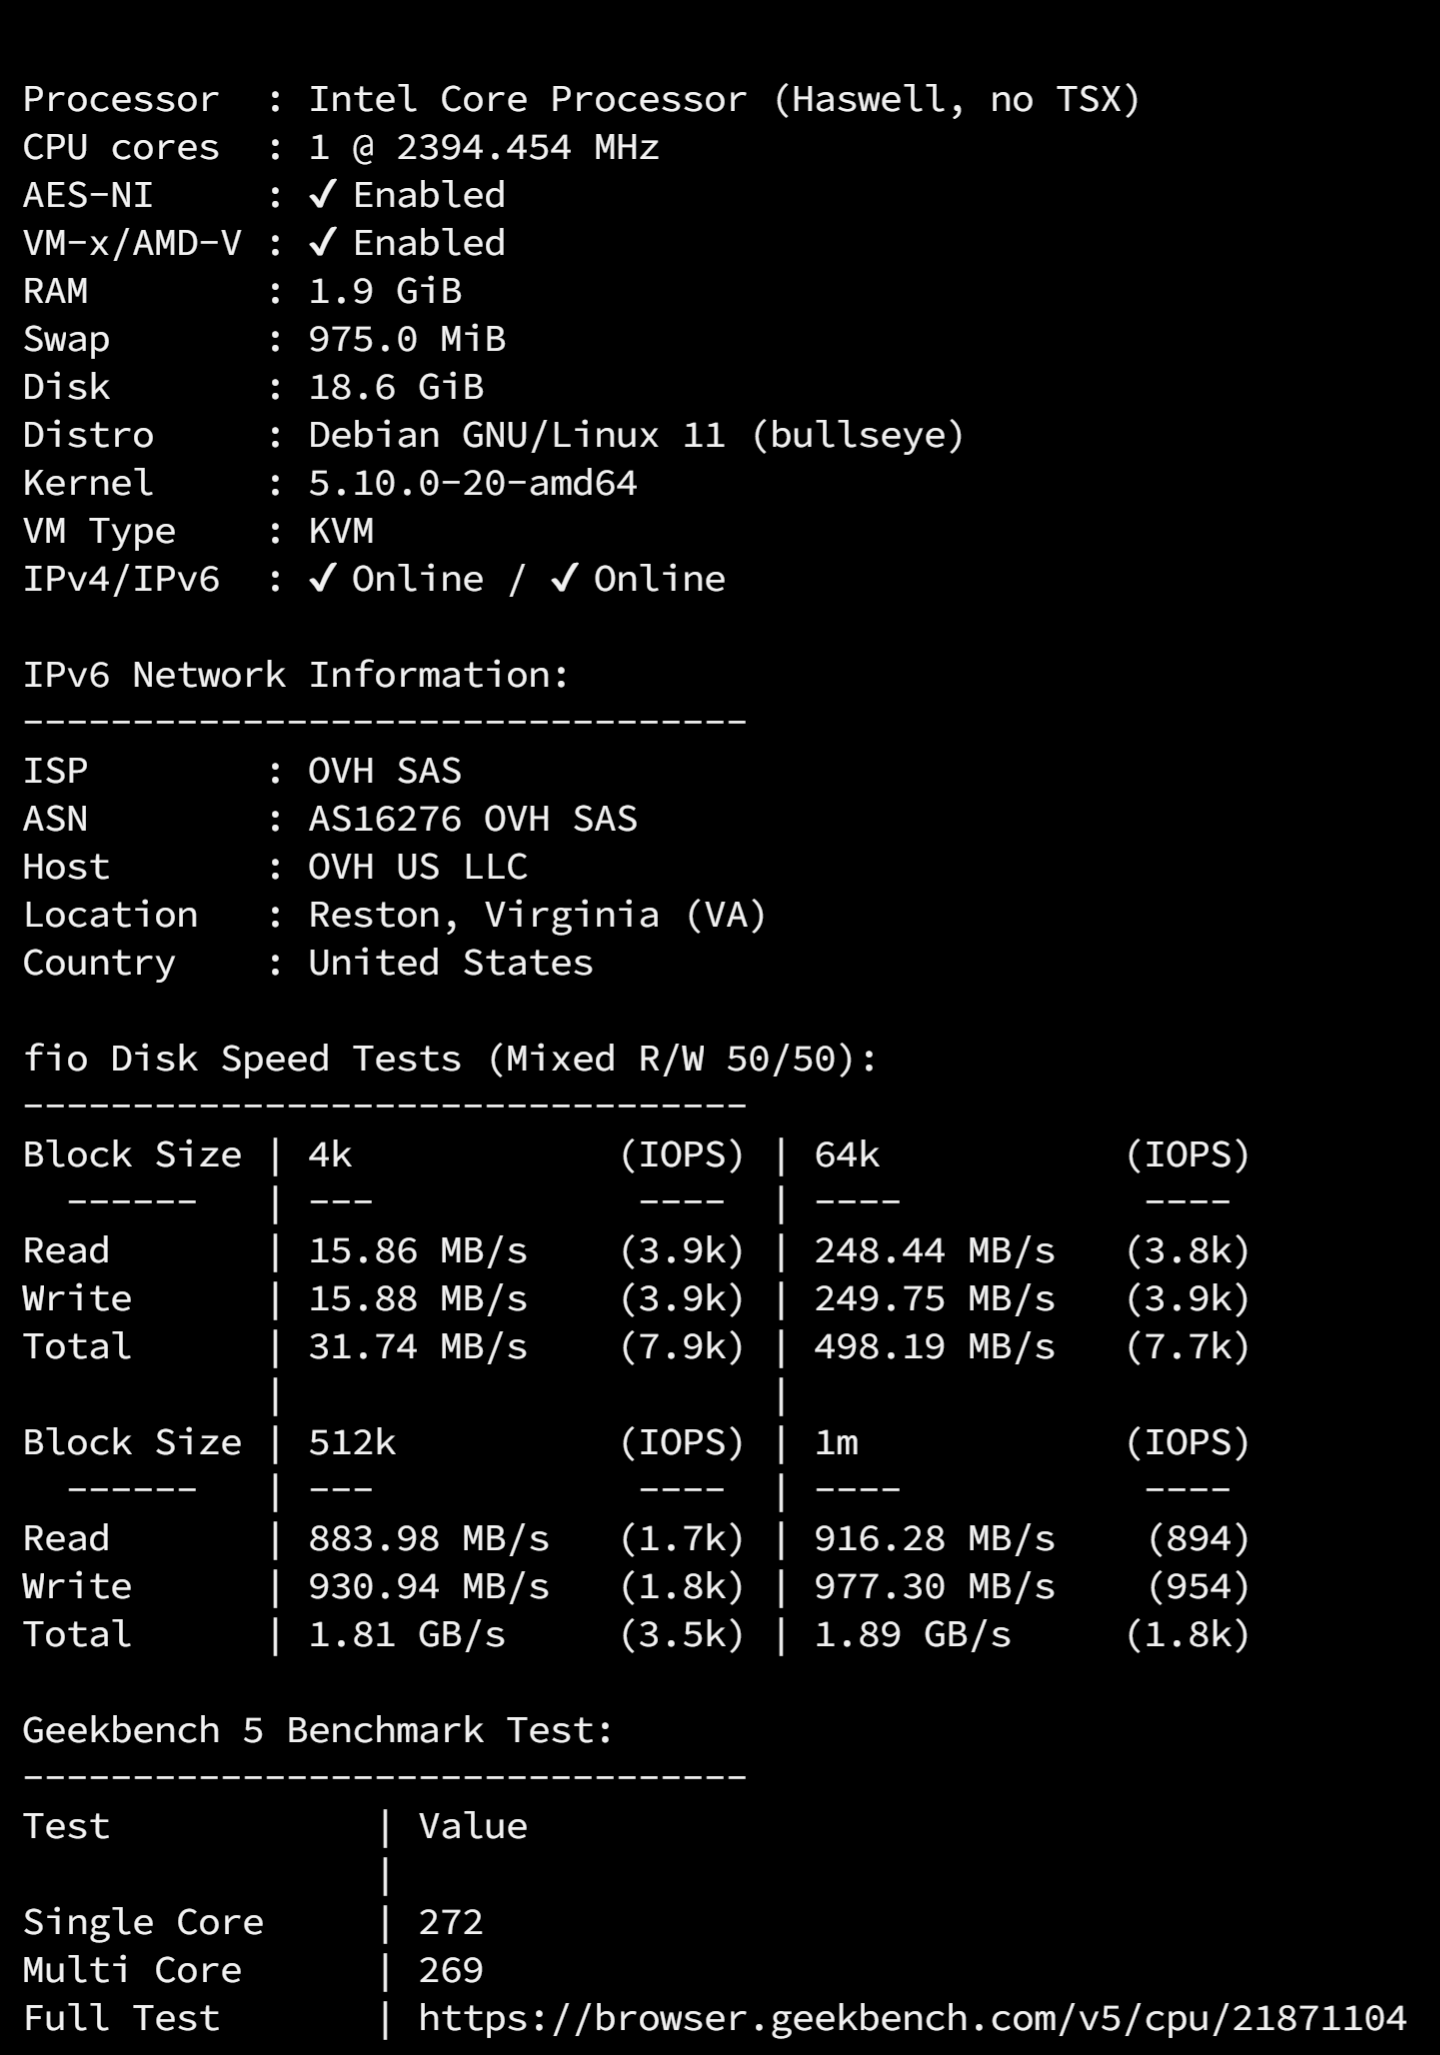Click the AES-NI Enabled checkmark
Viewport: 1440px width, 2055px height.
(322, 194)
